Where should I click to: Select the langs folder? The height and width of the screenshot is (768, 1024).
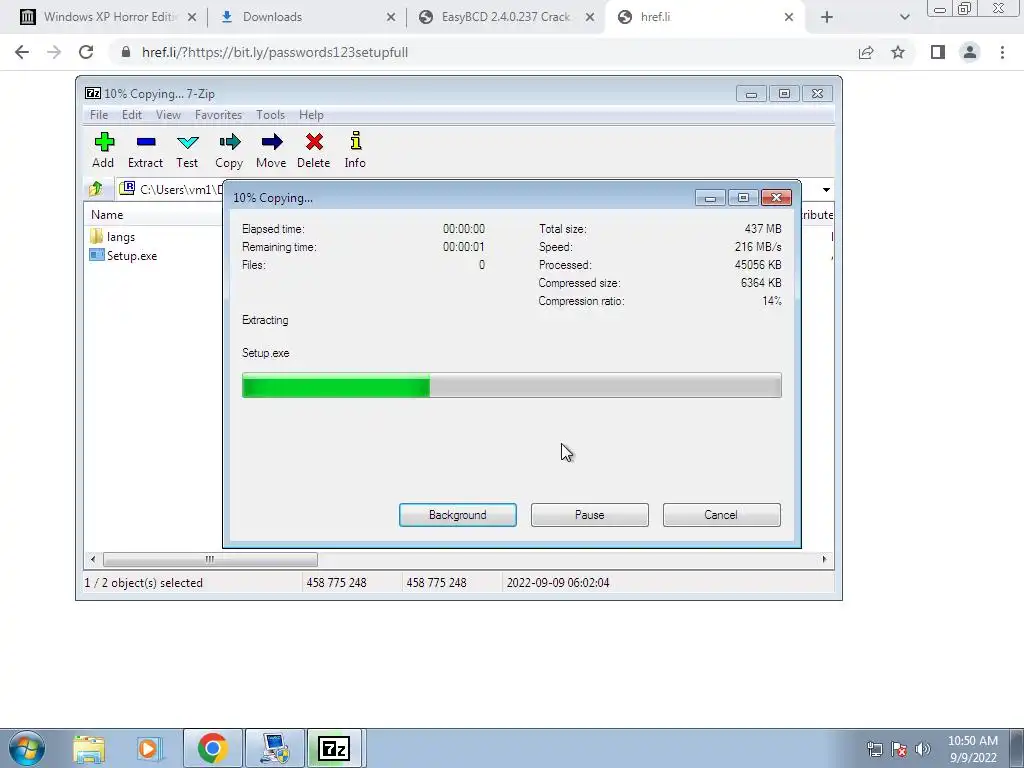[112, 236]
